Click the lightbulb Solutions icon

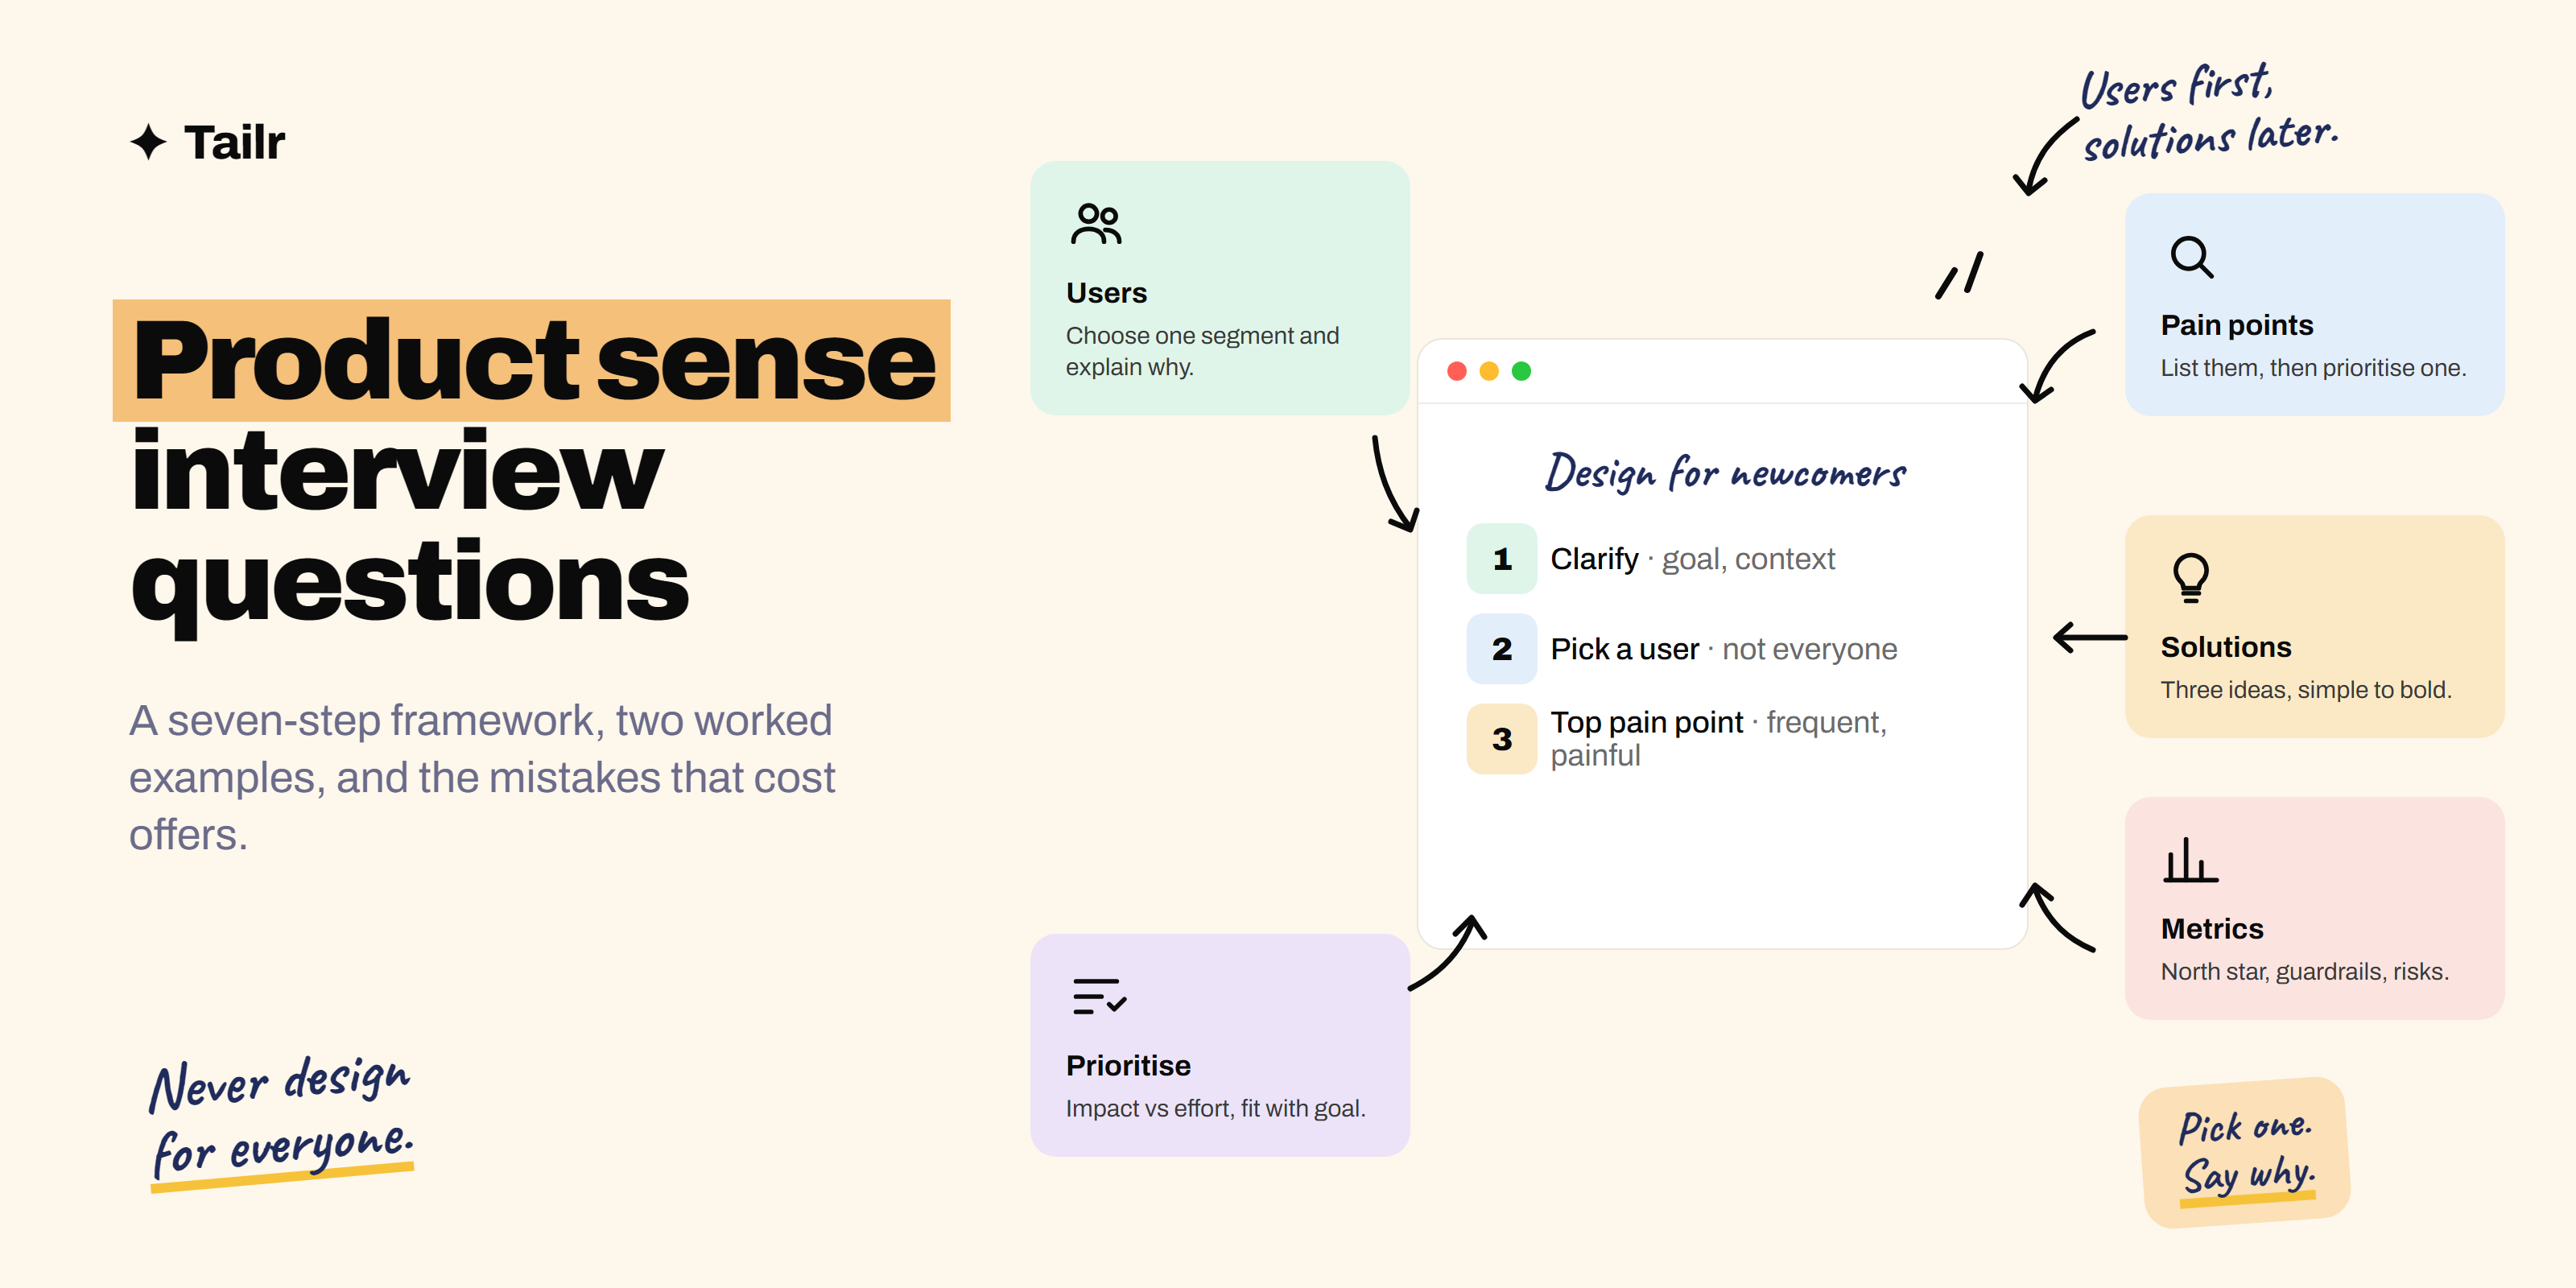click(2190, 578)
